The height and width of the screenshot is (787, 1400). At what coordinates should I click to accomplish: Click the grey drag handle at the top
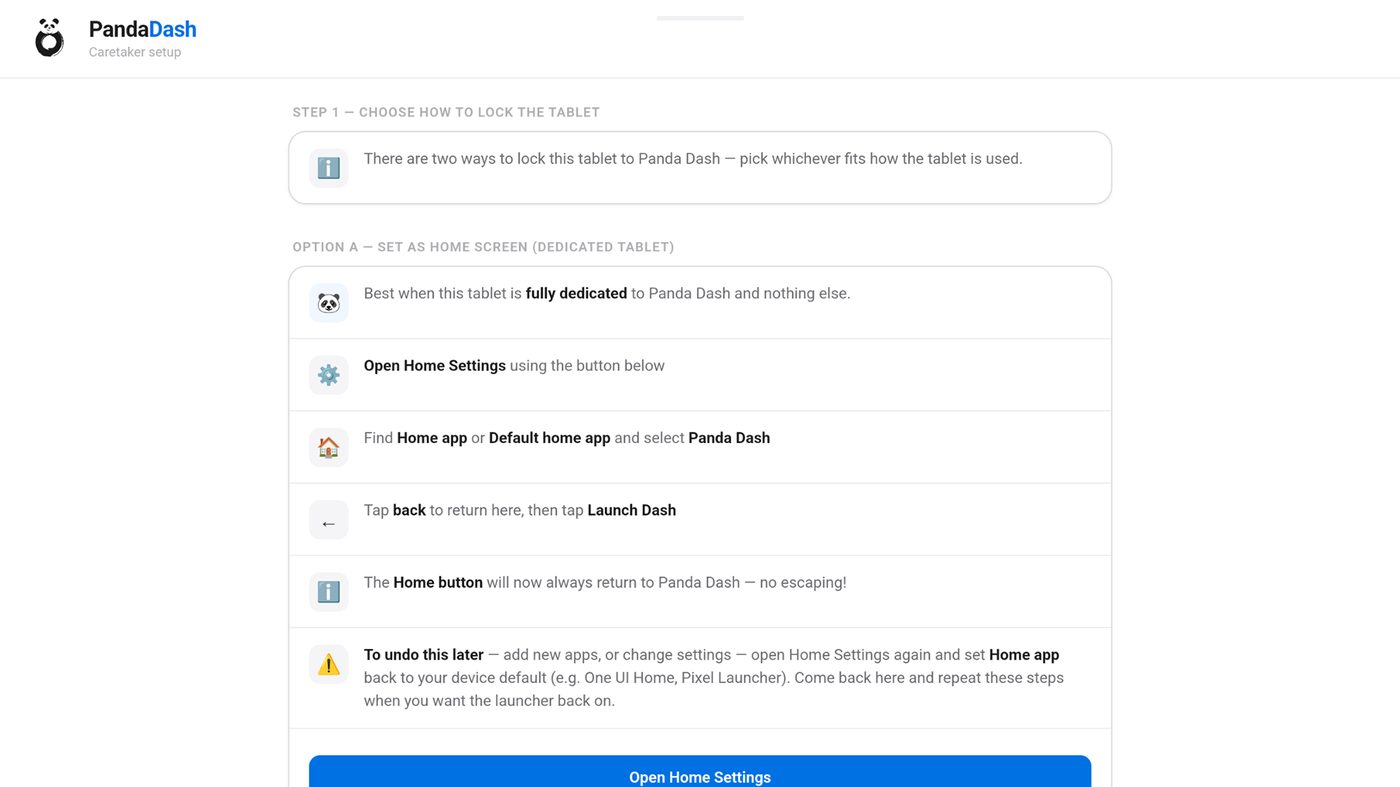pyautogui.click(x=700, y=18)
